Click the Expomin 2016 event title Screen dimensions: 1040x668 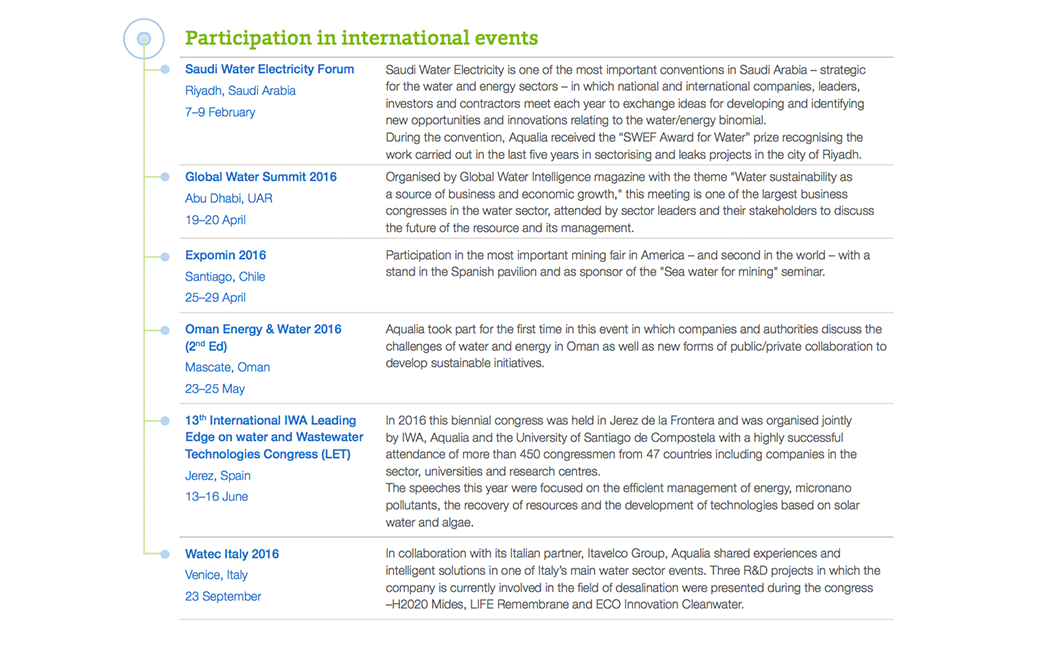coord(225,256)
